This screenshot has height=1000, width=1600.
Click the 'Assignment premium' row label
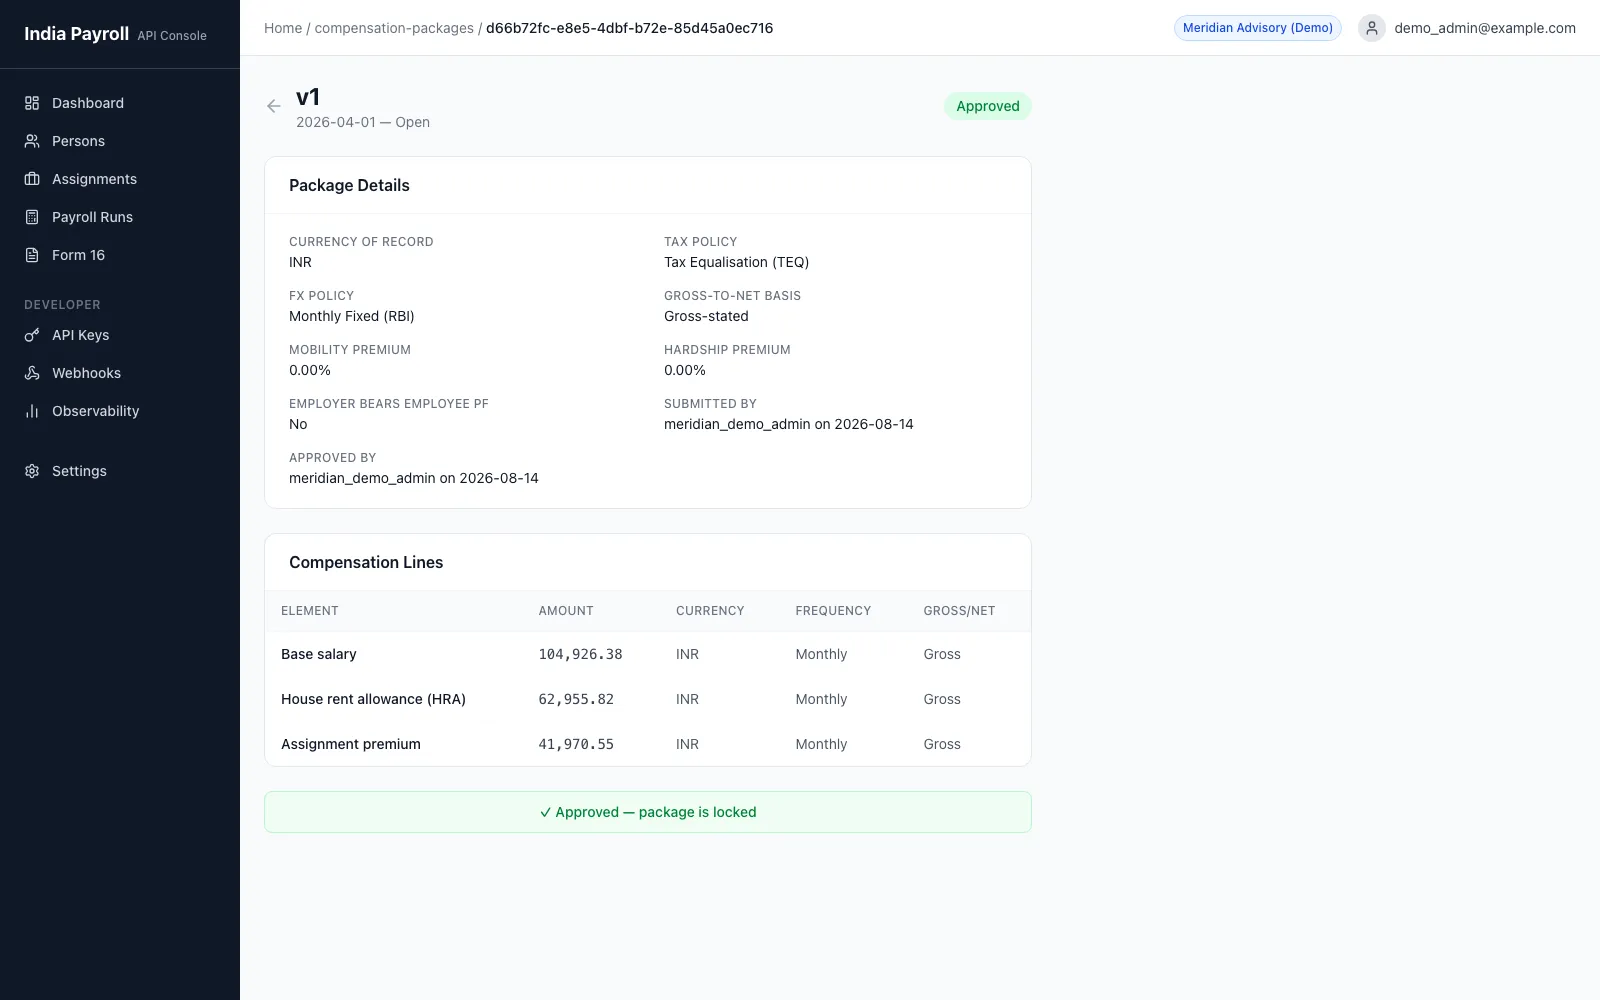[x=351, y=744]
